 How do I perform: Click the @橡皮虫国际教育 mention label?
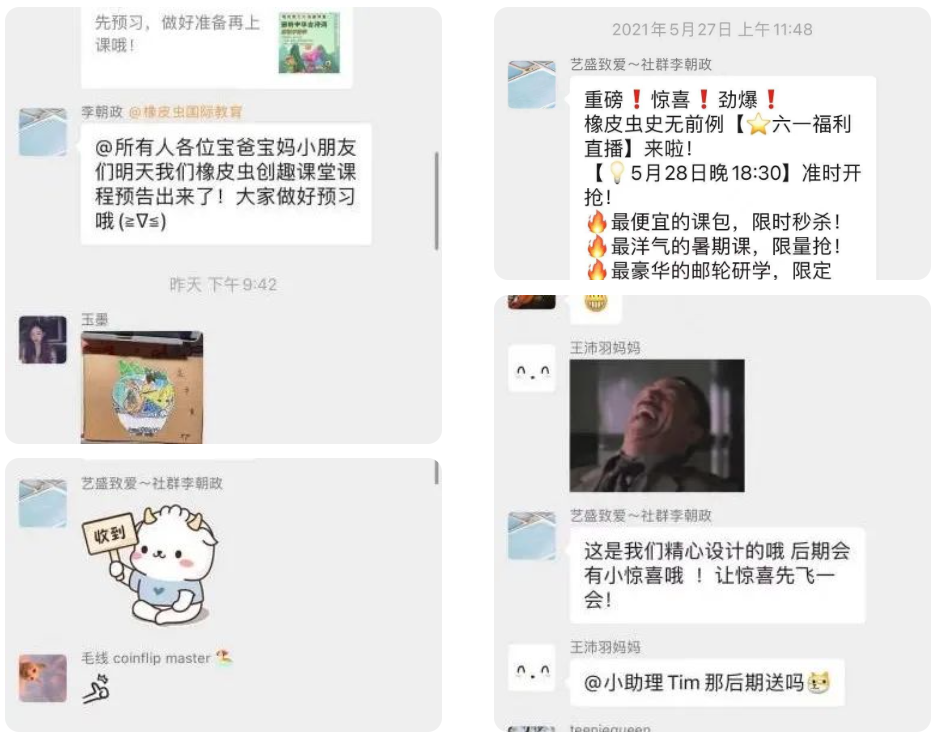click(185, 112)
